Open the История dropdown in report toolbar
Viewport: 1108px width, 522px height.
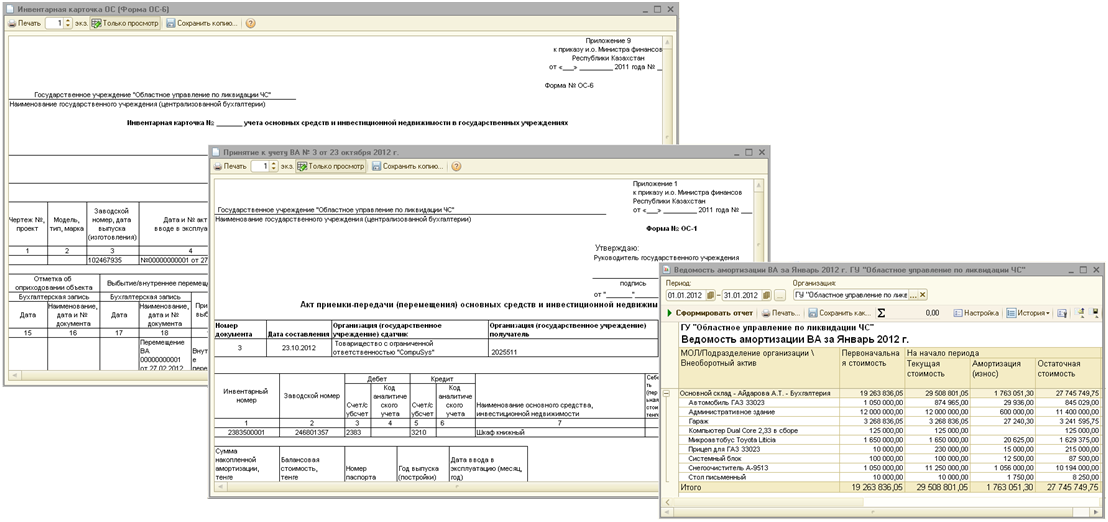[x=1030, y=313]
